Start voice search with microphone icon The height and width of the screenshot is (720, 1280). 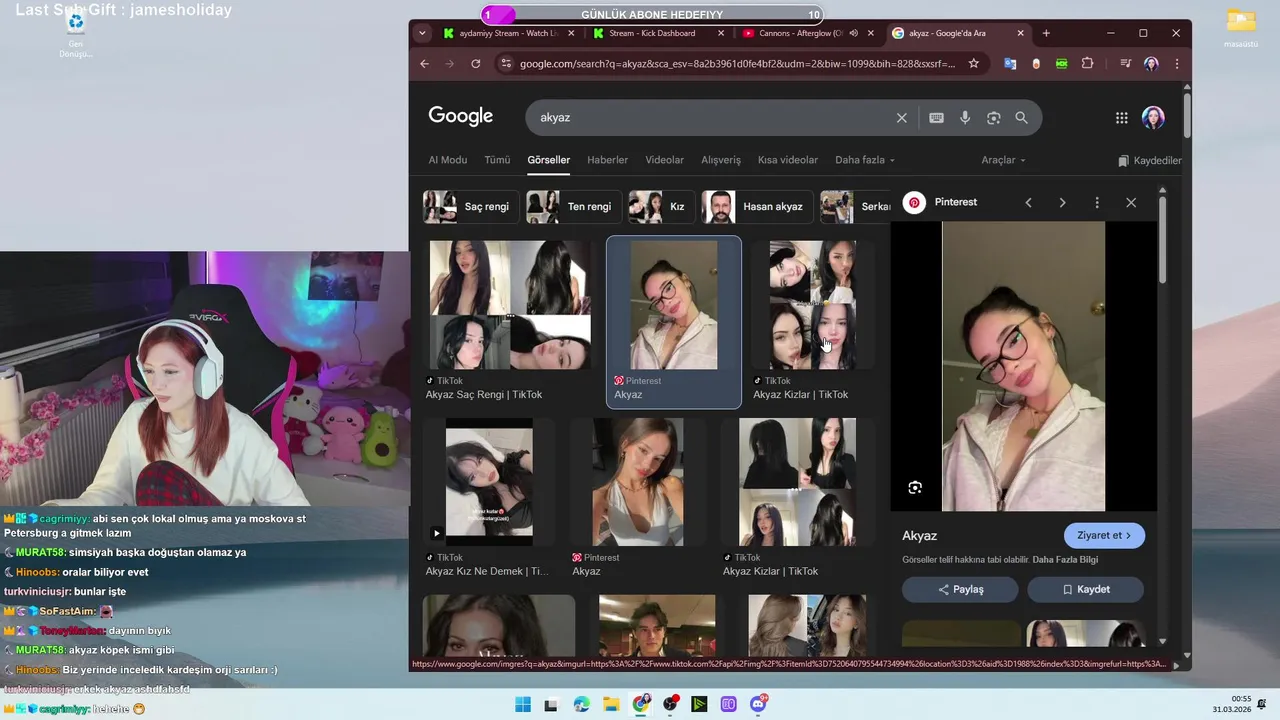965,118
